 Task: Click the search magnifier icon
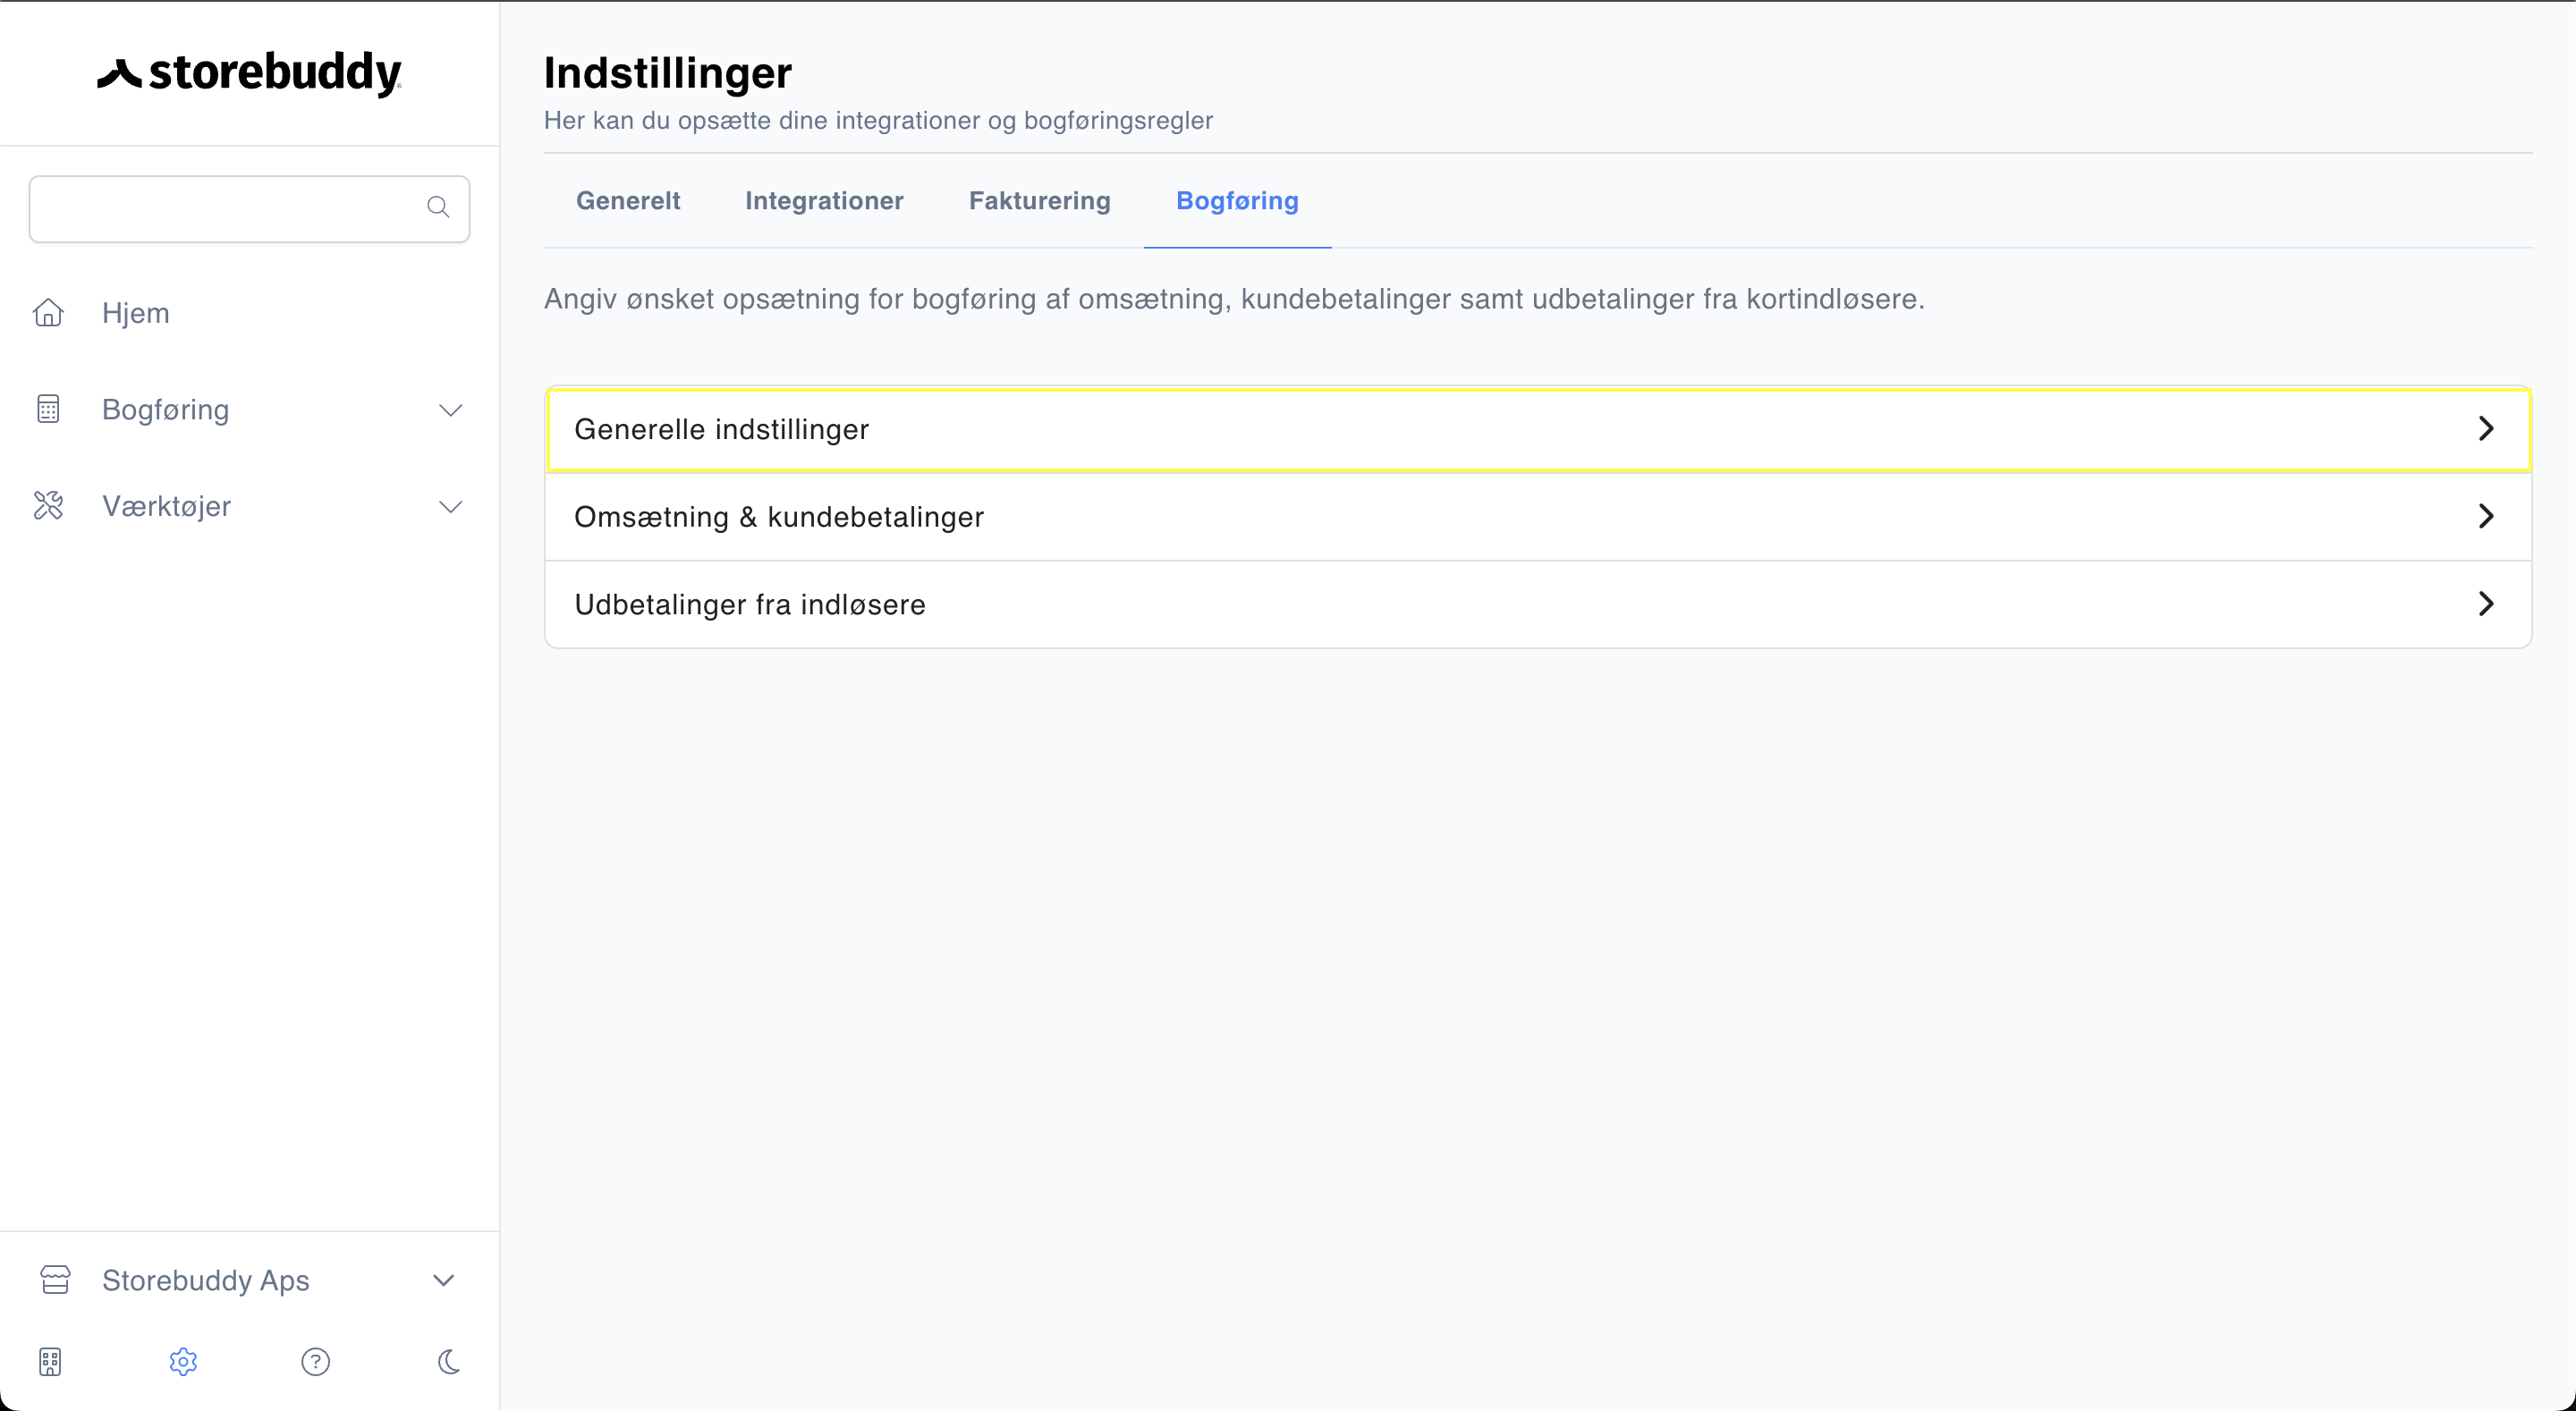click(438, 207)
